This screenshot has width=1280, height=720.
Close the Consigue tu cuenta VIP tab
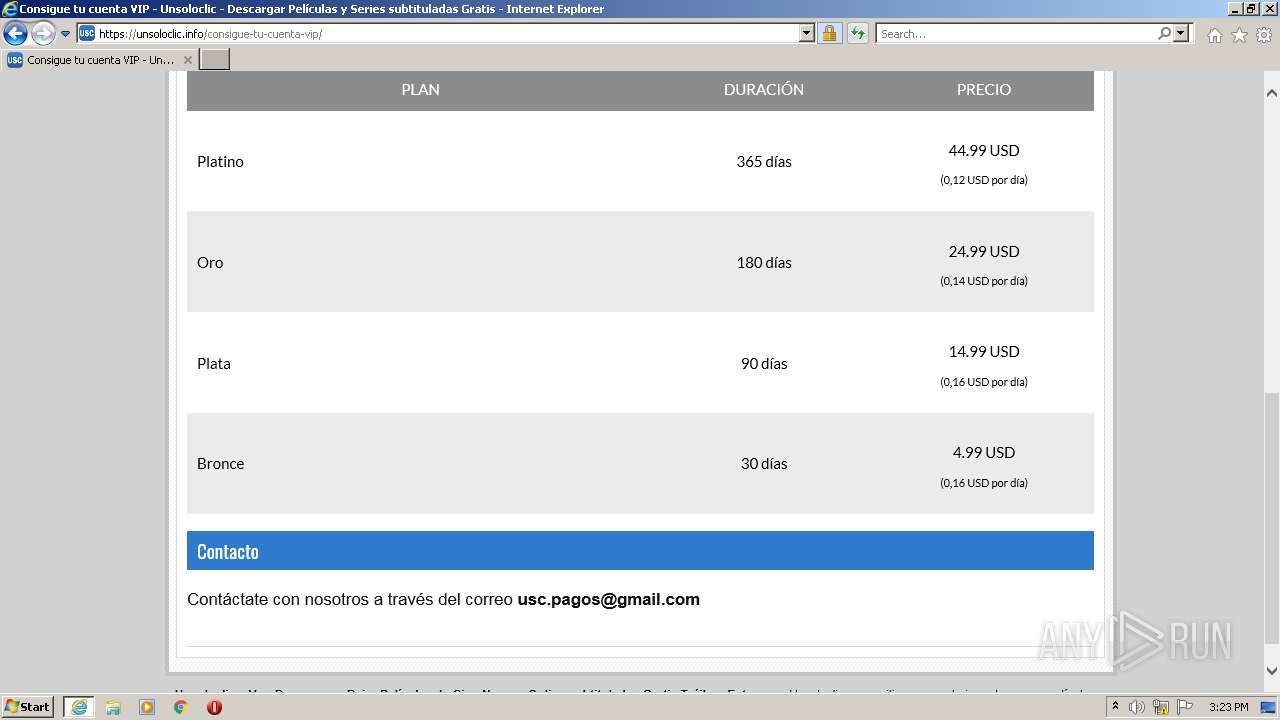187,60
